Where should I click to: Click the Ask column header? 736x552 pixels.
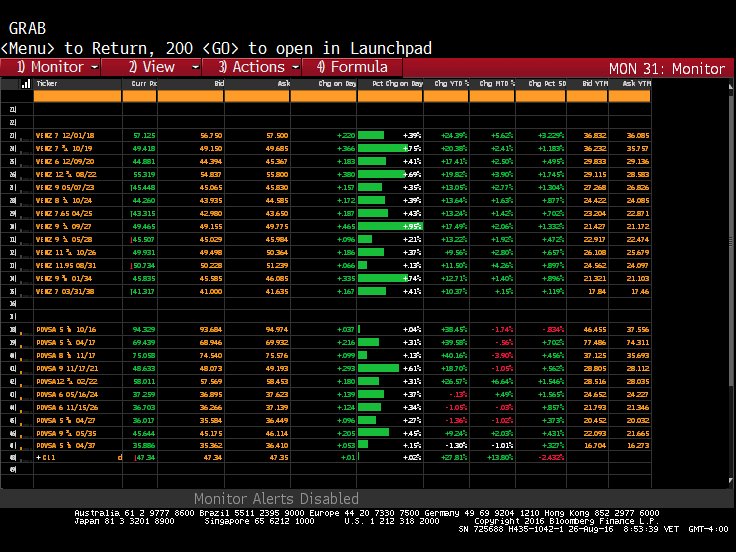coord(284,84)
